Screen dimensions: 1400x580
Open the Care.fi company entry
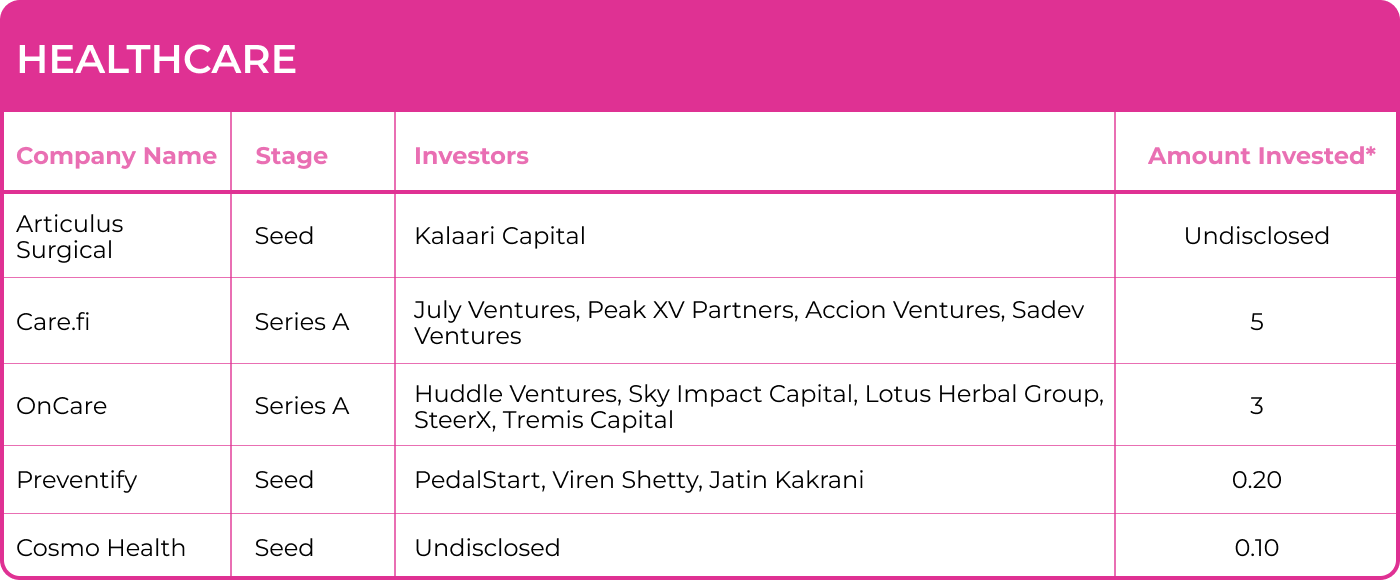pos(53,322)
